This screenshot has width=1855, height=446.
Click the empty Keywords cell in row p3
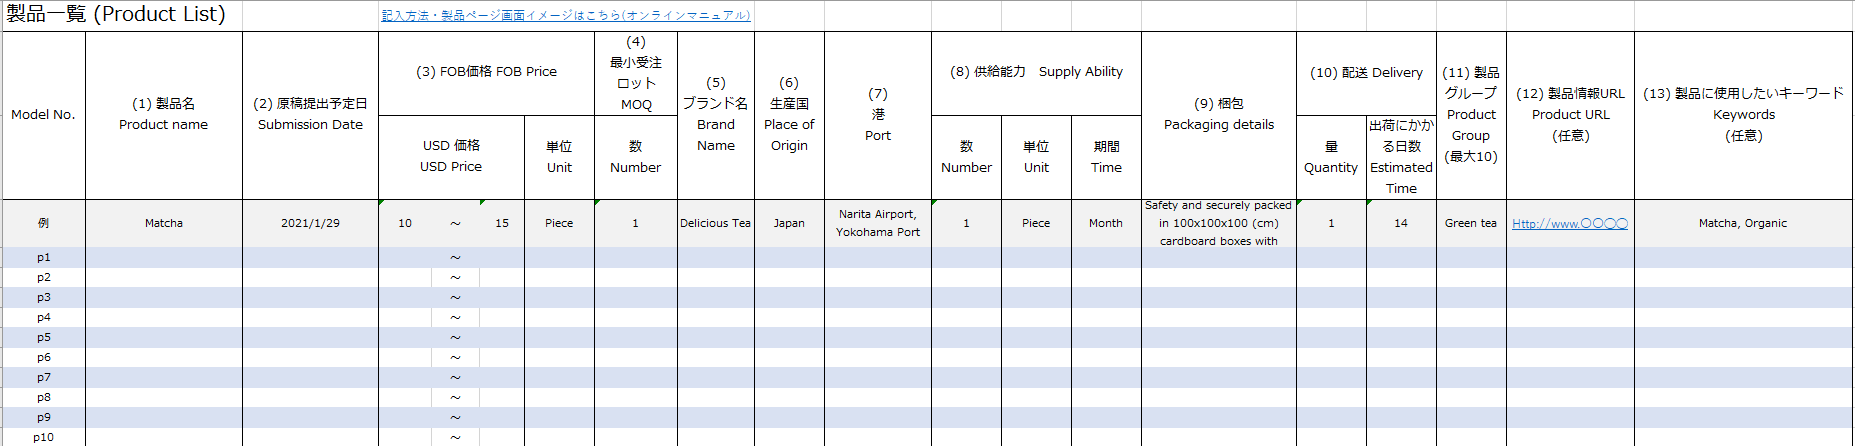pos(1743,297)
